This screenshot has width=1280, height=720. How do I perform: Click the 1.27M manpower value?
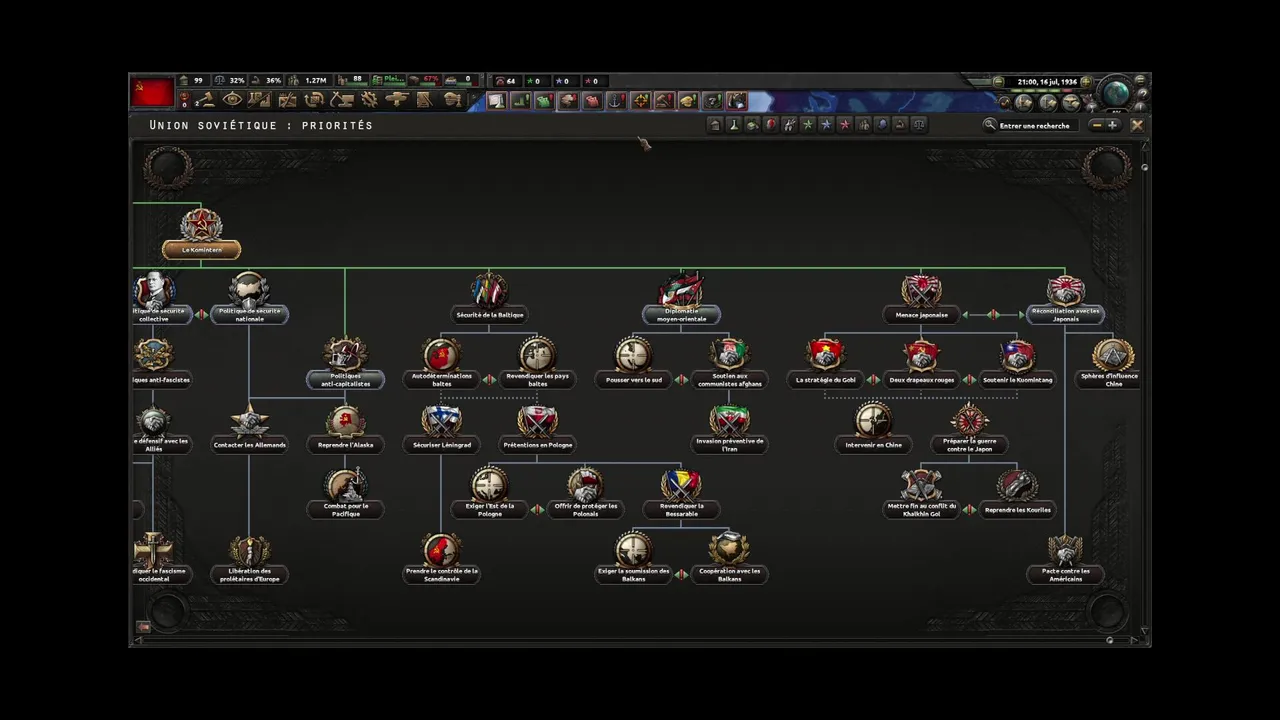tap(316, 81)
